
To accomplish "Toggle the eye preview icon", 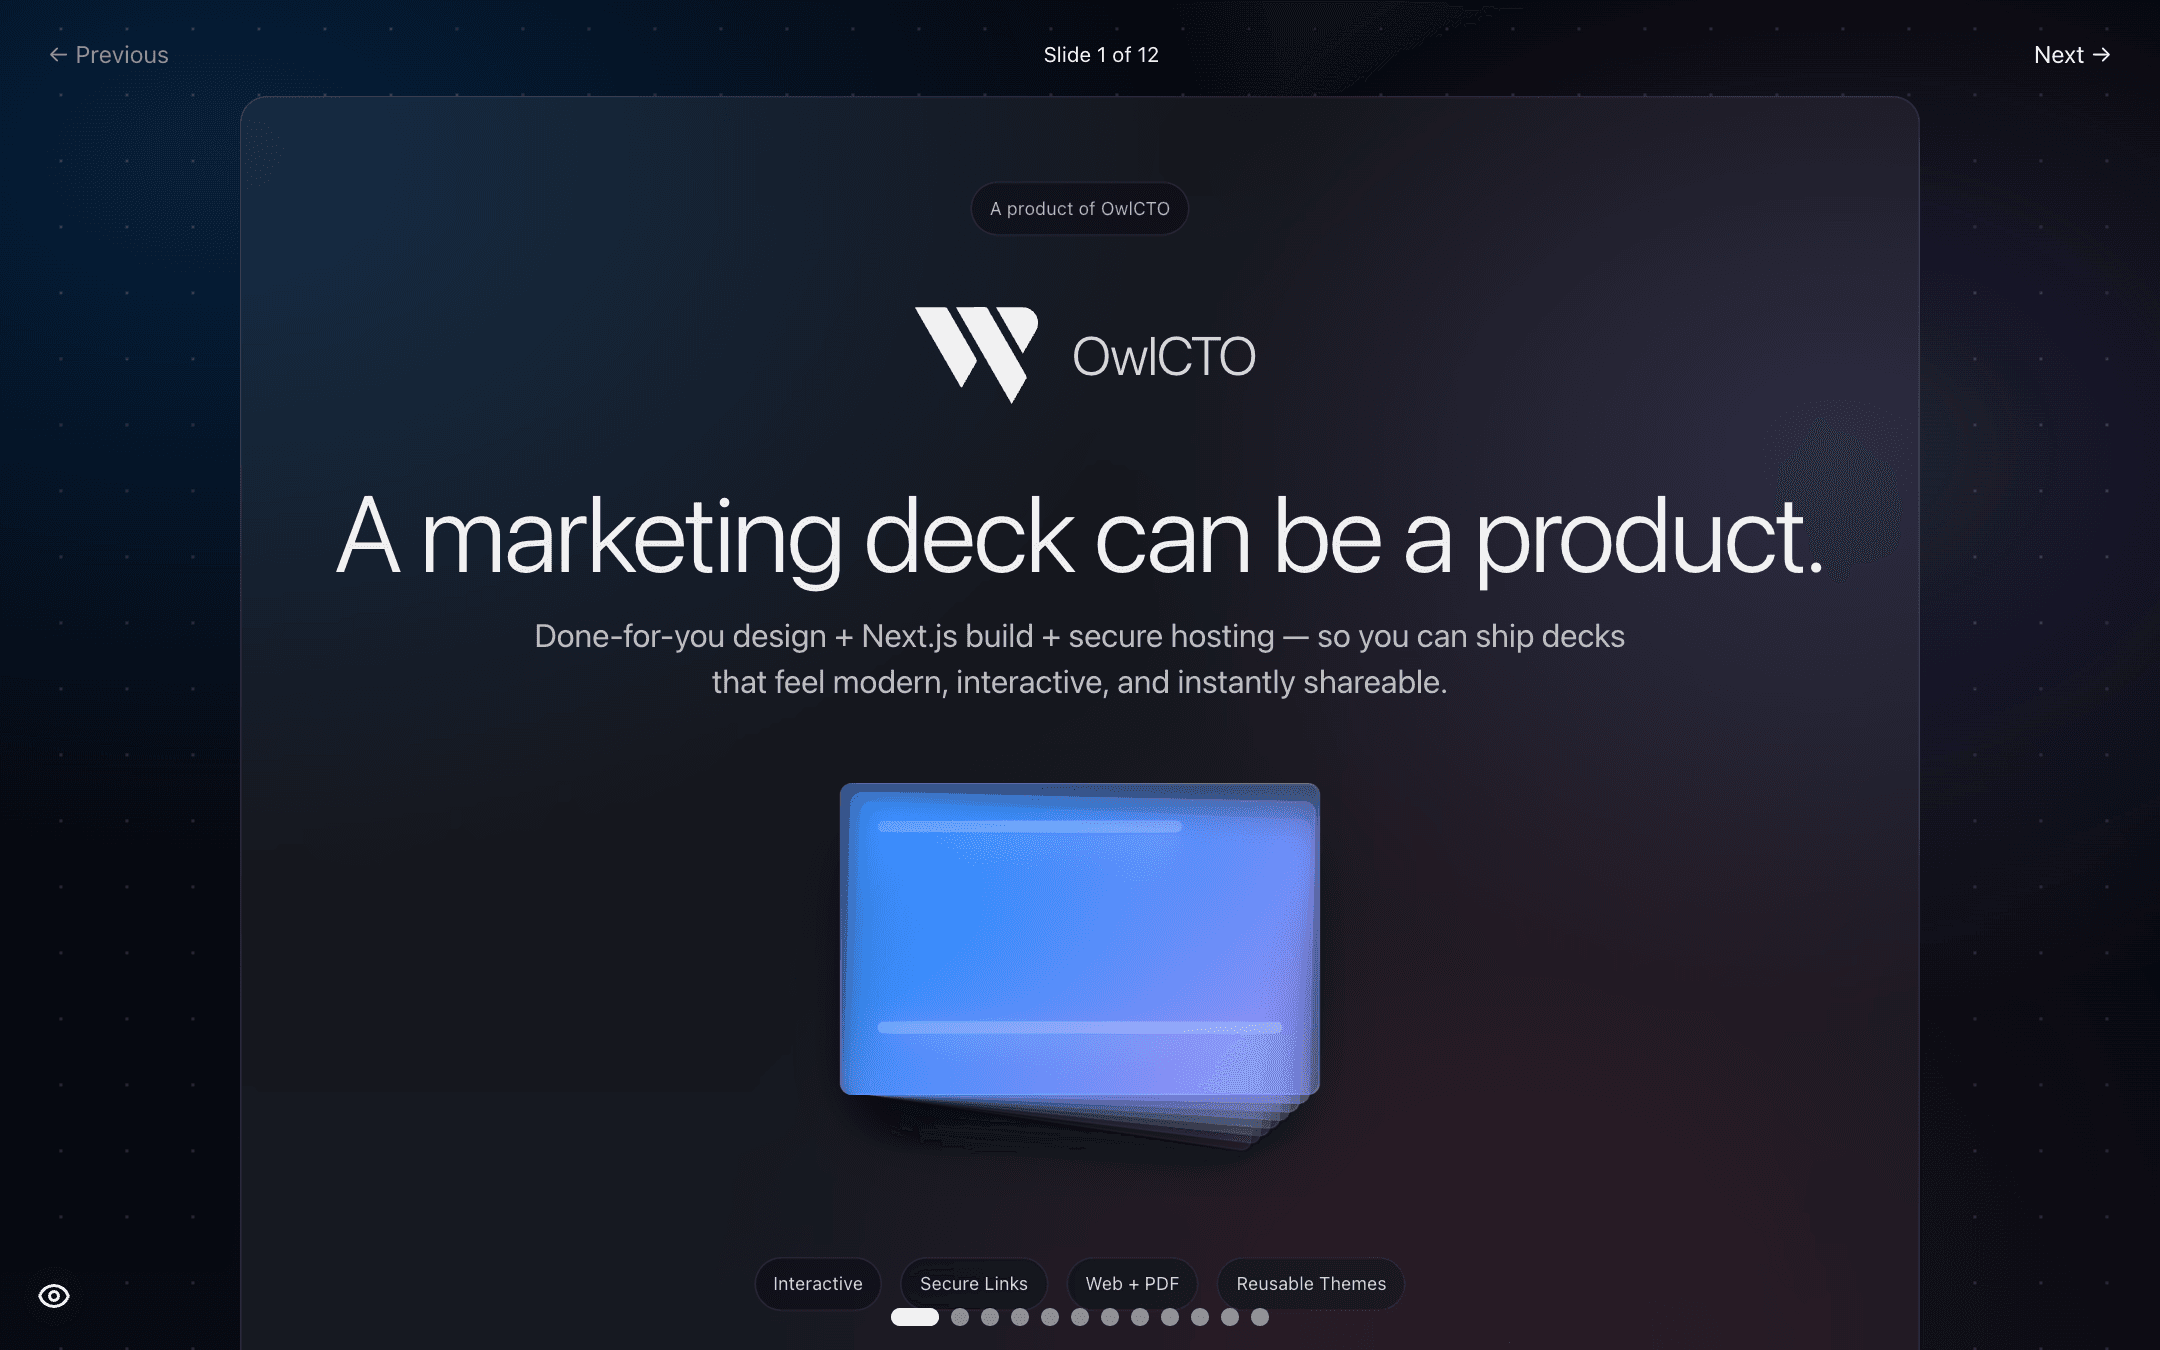I will [54, 1295].
